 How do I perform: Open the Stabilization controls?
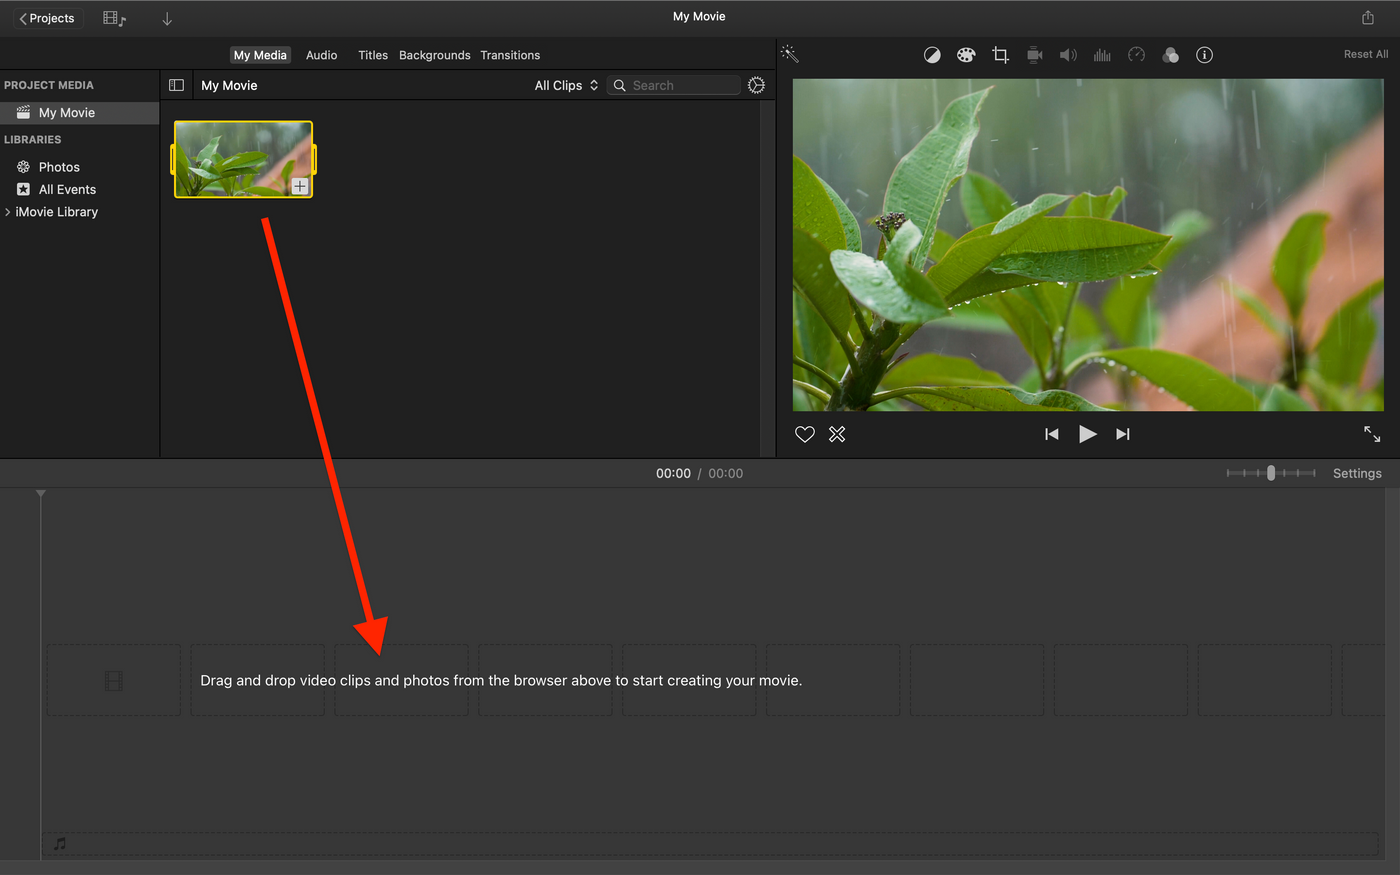pos(1034,55)
